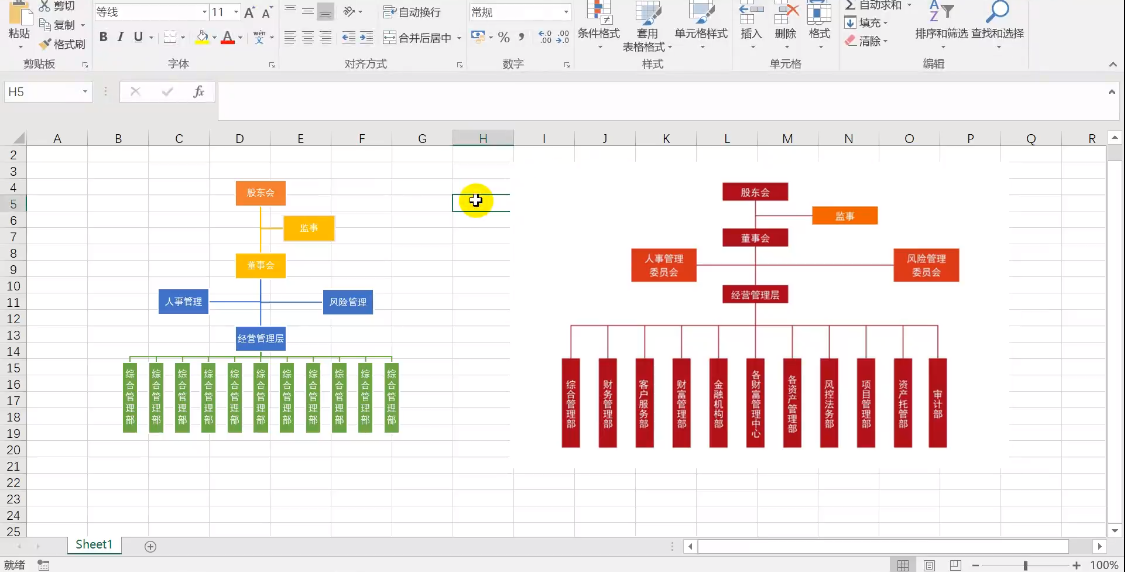1125x572 pixels.
Task: Open Clear (清除) dropdown
Action: (867, 41)
